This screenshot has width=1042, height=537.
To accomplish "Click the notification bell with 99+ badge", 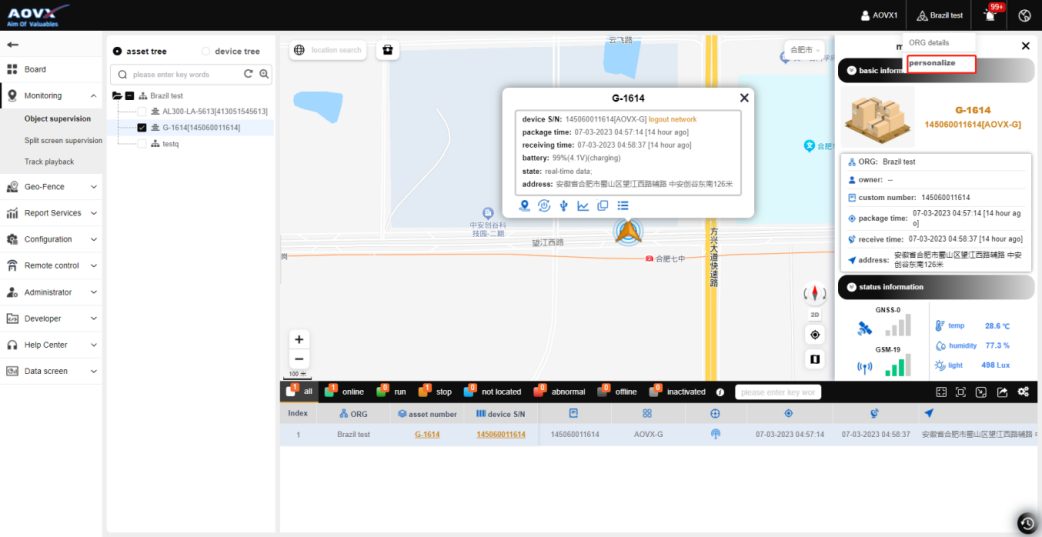I will [x=991, y=15].
